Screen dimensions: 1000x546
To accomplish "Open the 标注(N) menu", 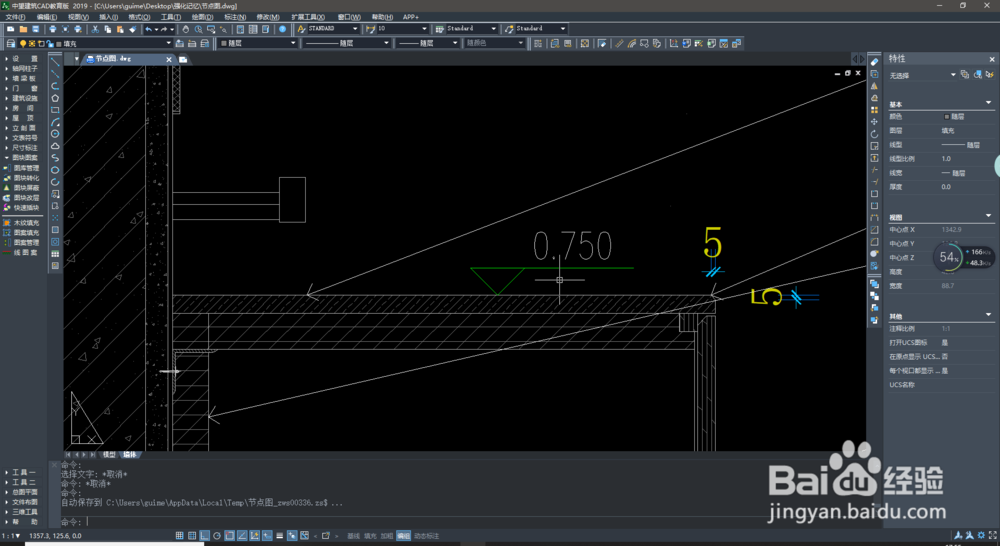I will pos(235,17).
